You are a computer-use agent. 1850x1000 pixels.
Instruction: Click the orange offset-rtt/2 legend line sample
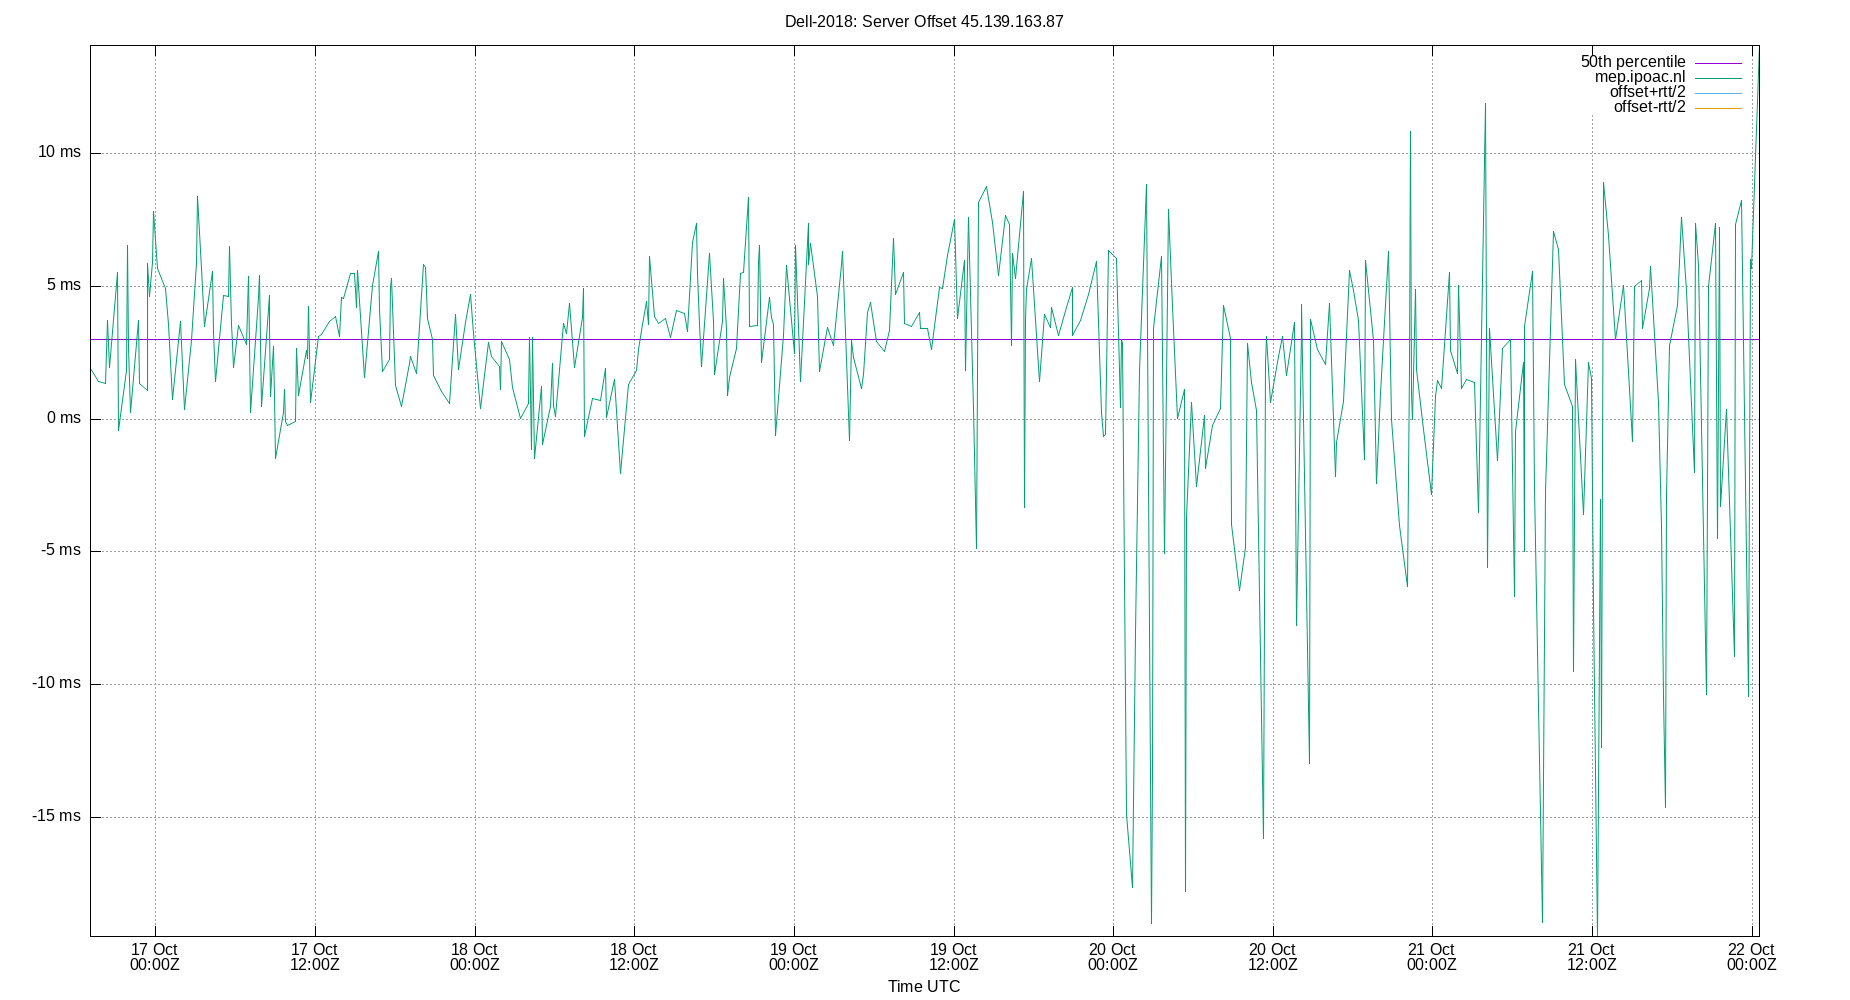click(x=1718, y=108)
